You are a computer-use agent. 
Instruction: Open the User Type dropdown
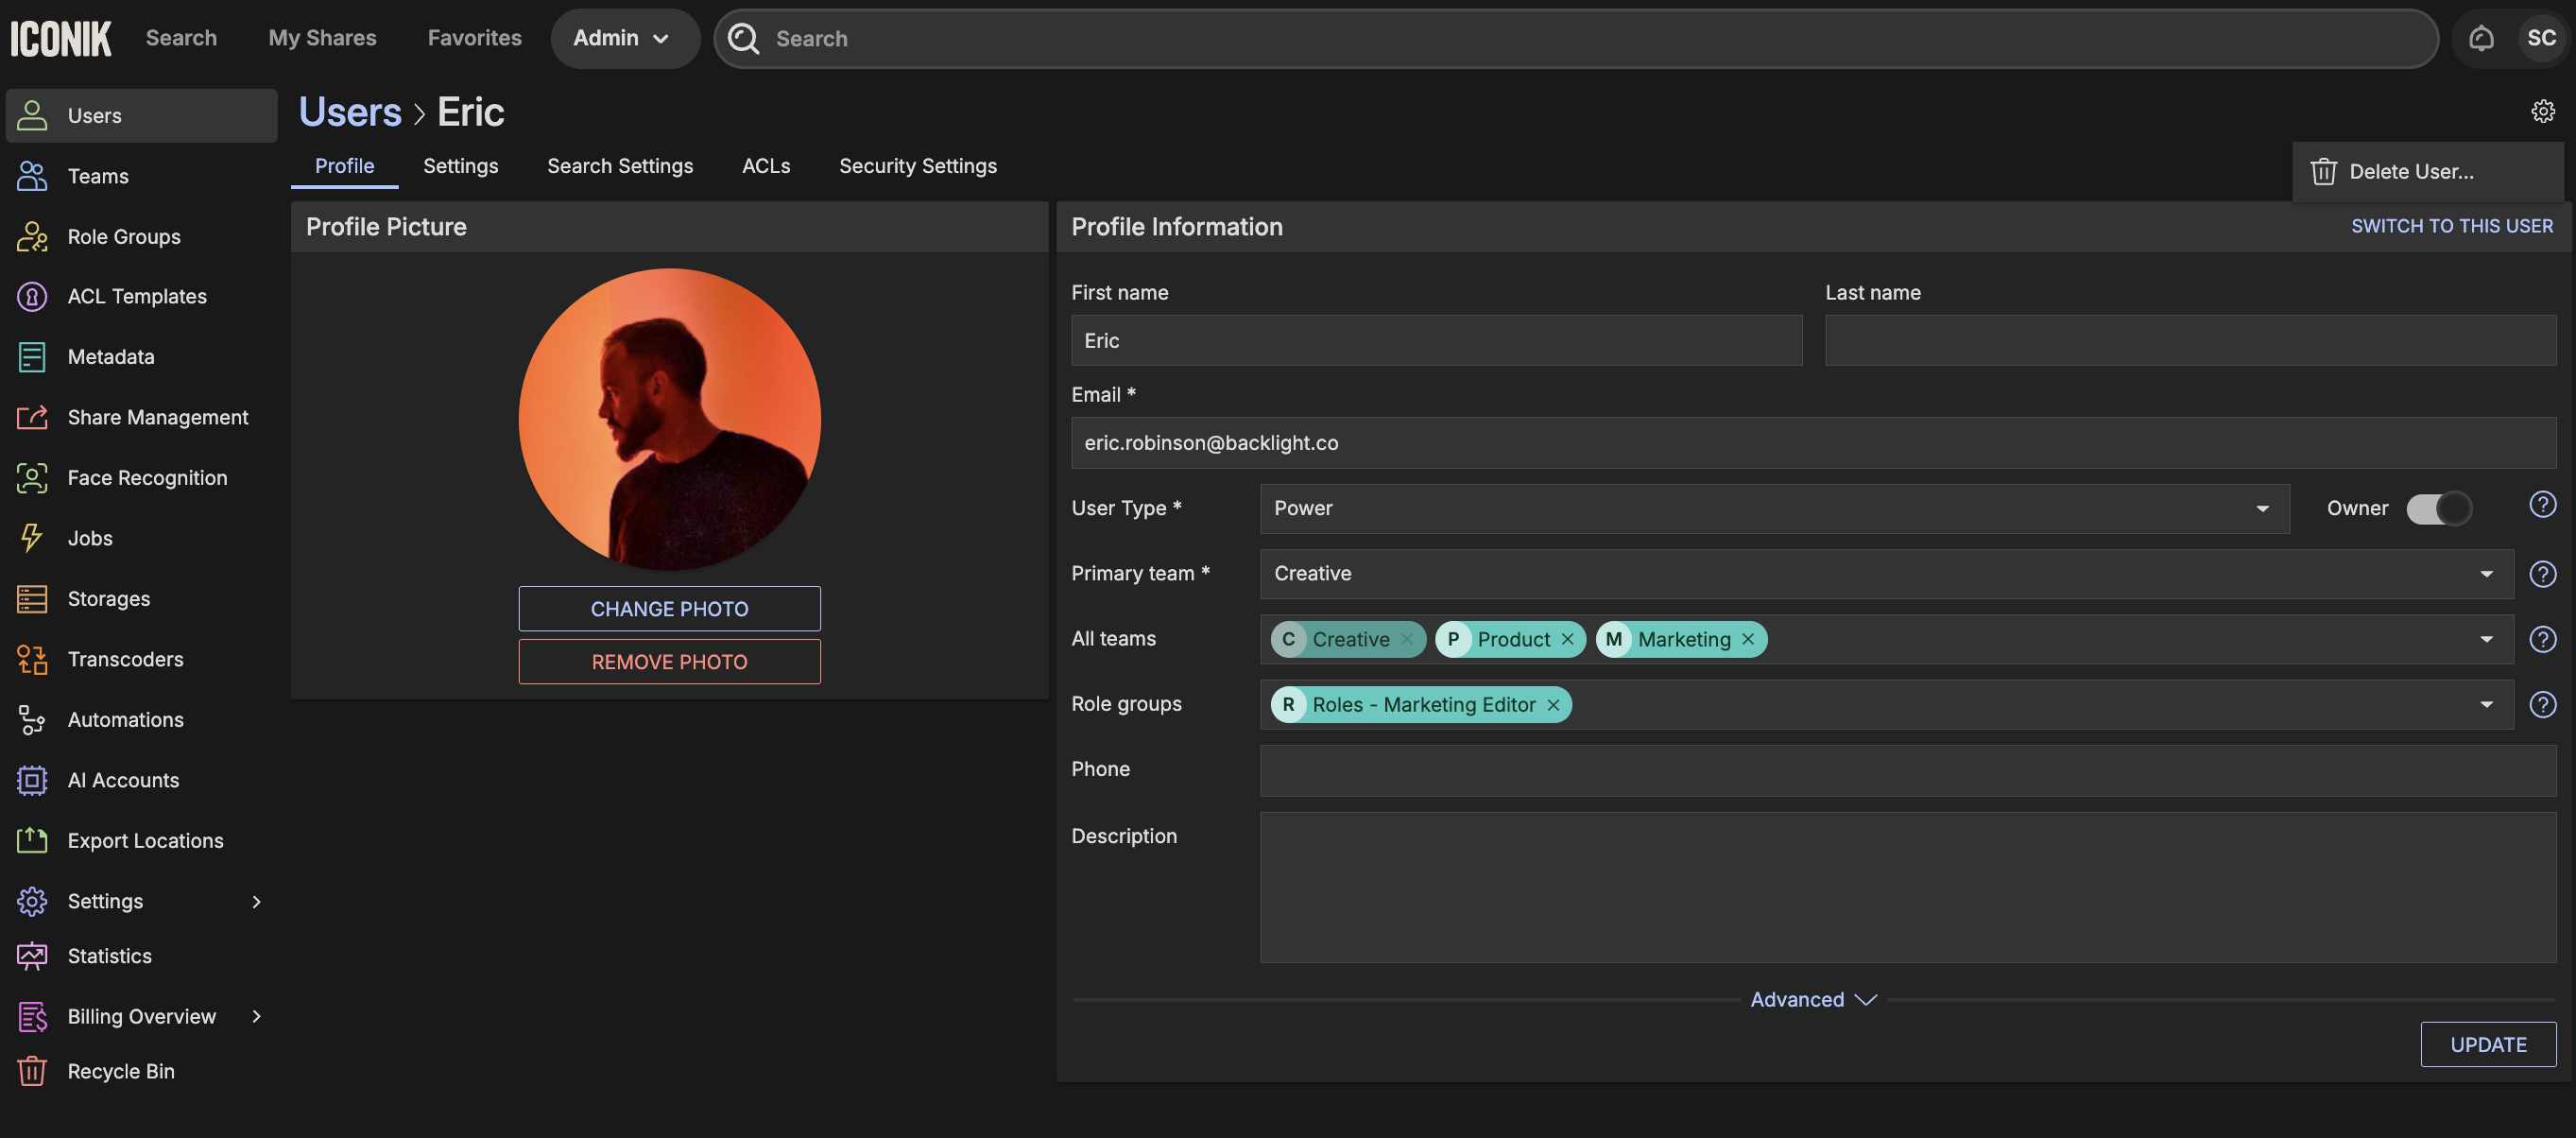[1774, 508]
